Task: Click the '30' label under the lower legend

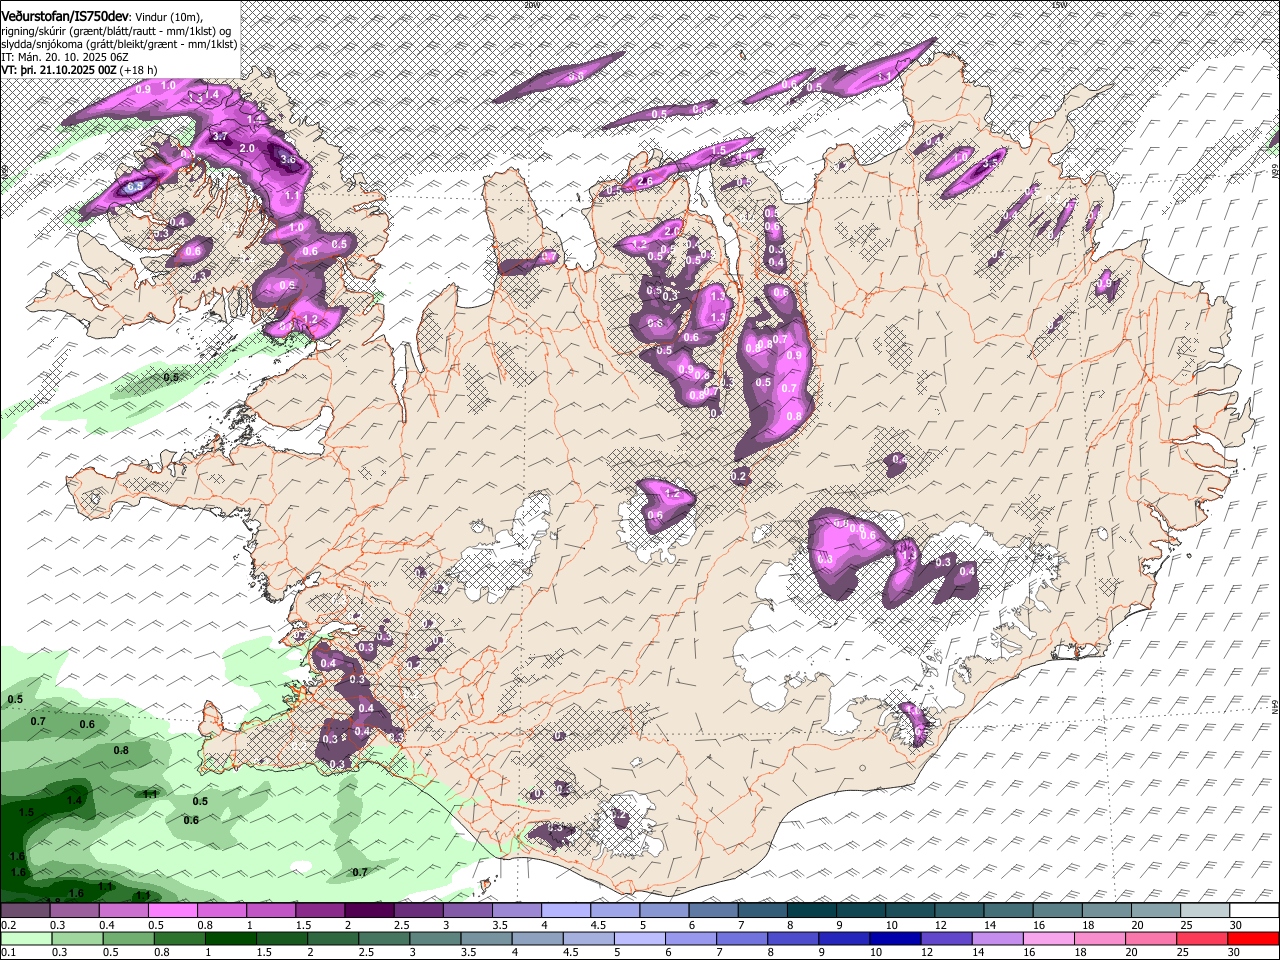Action: tap(1236, 952)
